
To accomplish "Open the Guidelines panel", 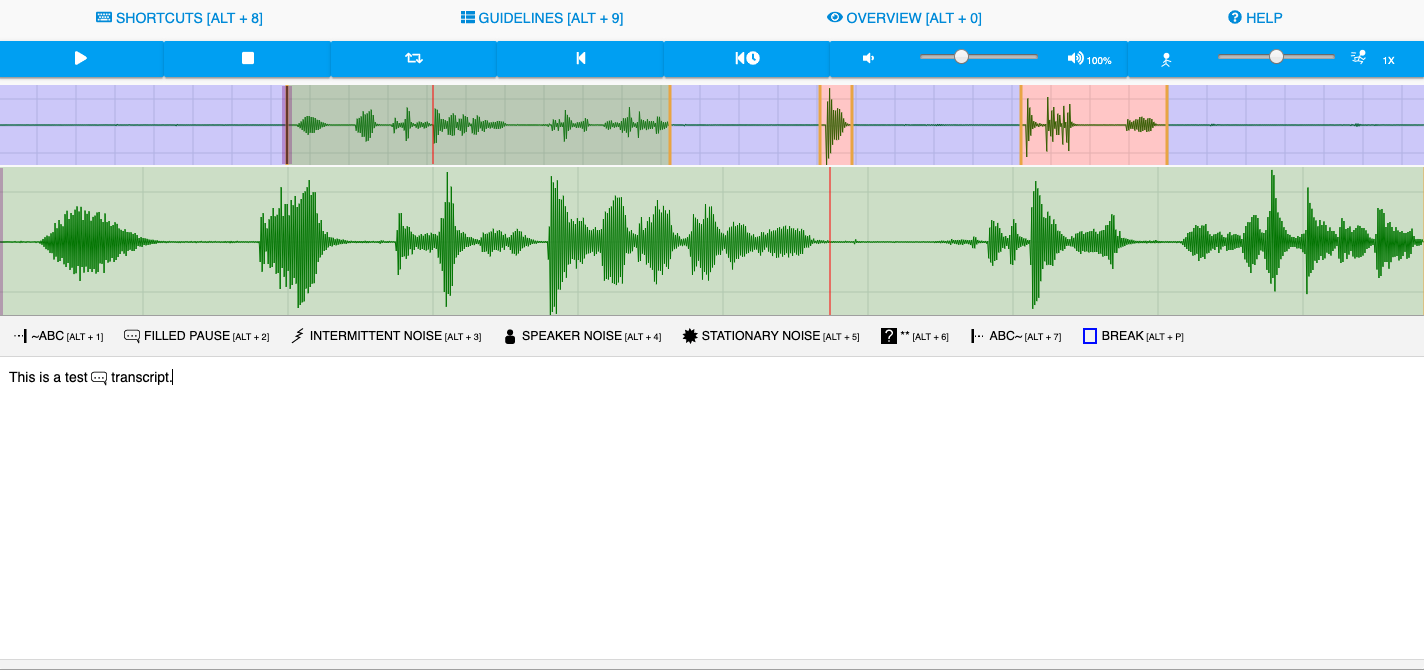I will (542, 18).
